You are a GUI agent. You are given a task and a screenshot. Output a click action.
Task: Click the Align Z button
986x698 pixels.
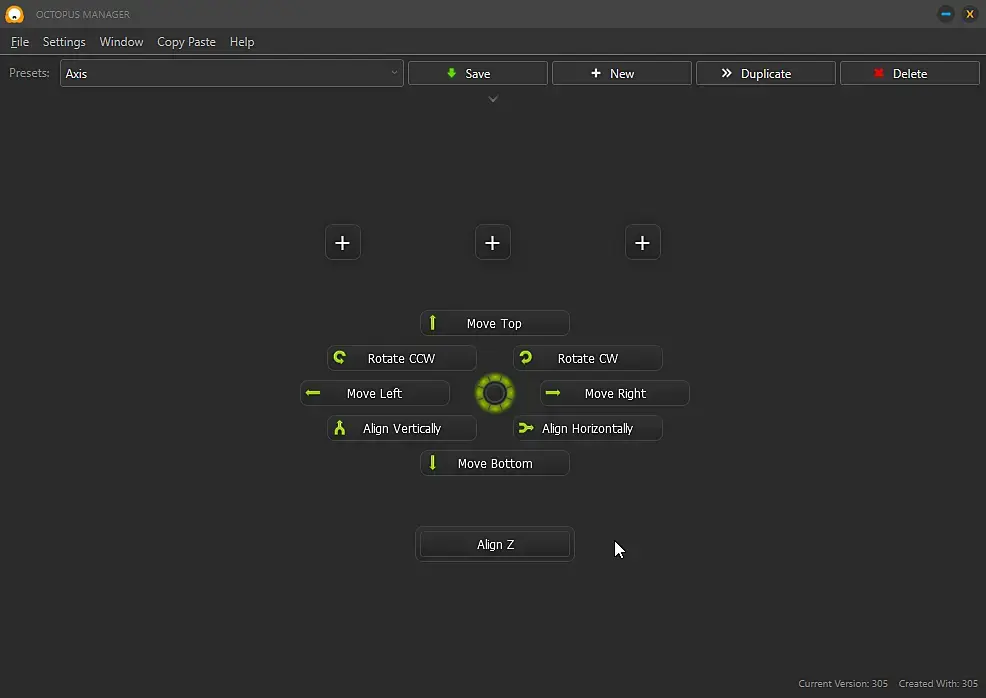495,545
